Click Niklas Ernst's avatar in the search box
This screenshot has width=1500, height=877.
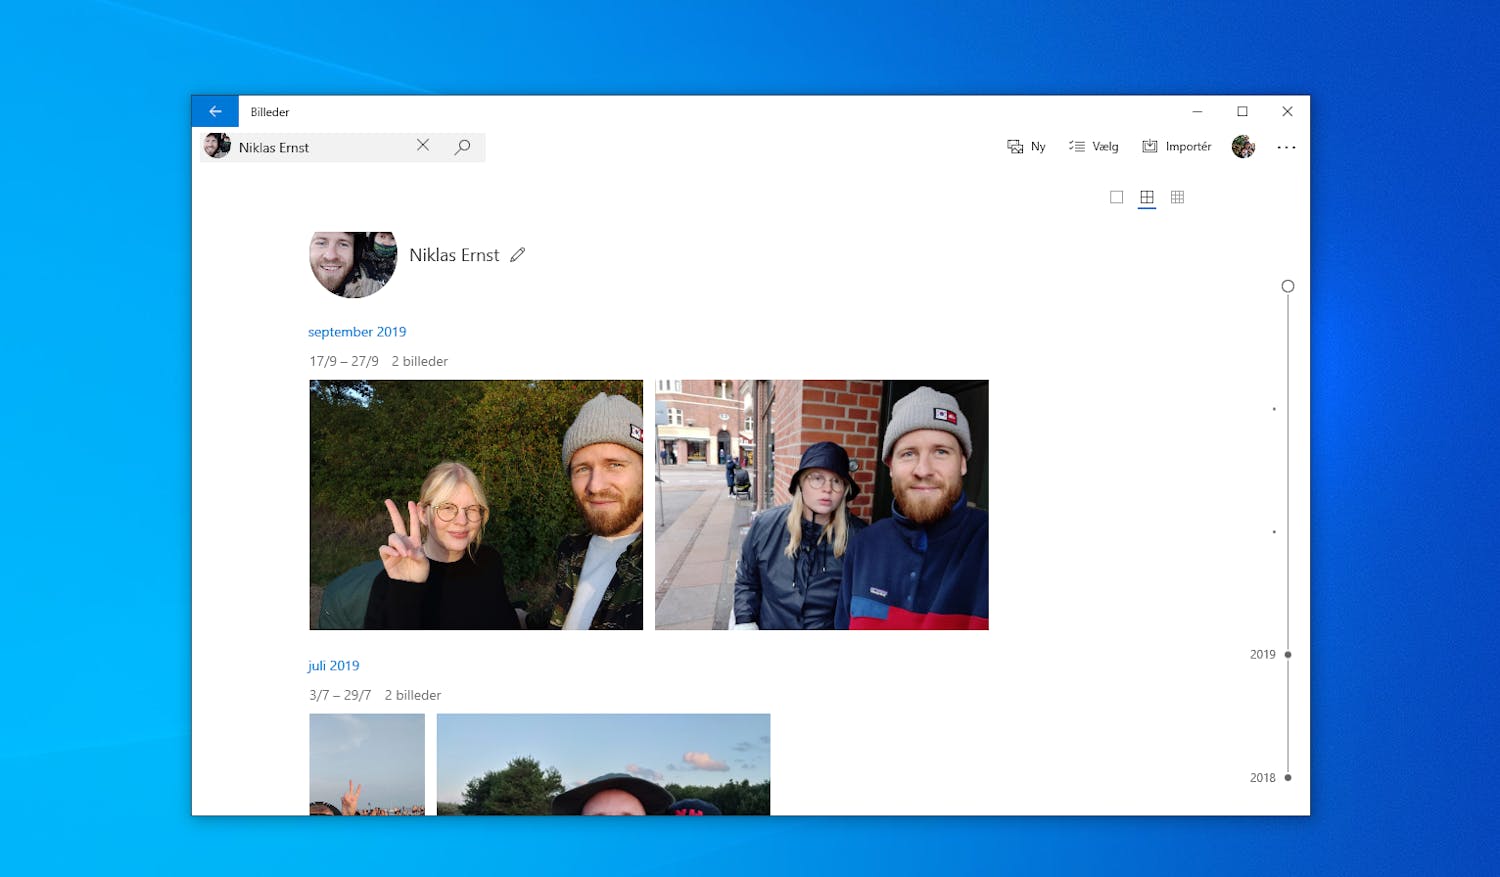coord(217,146)
